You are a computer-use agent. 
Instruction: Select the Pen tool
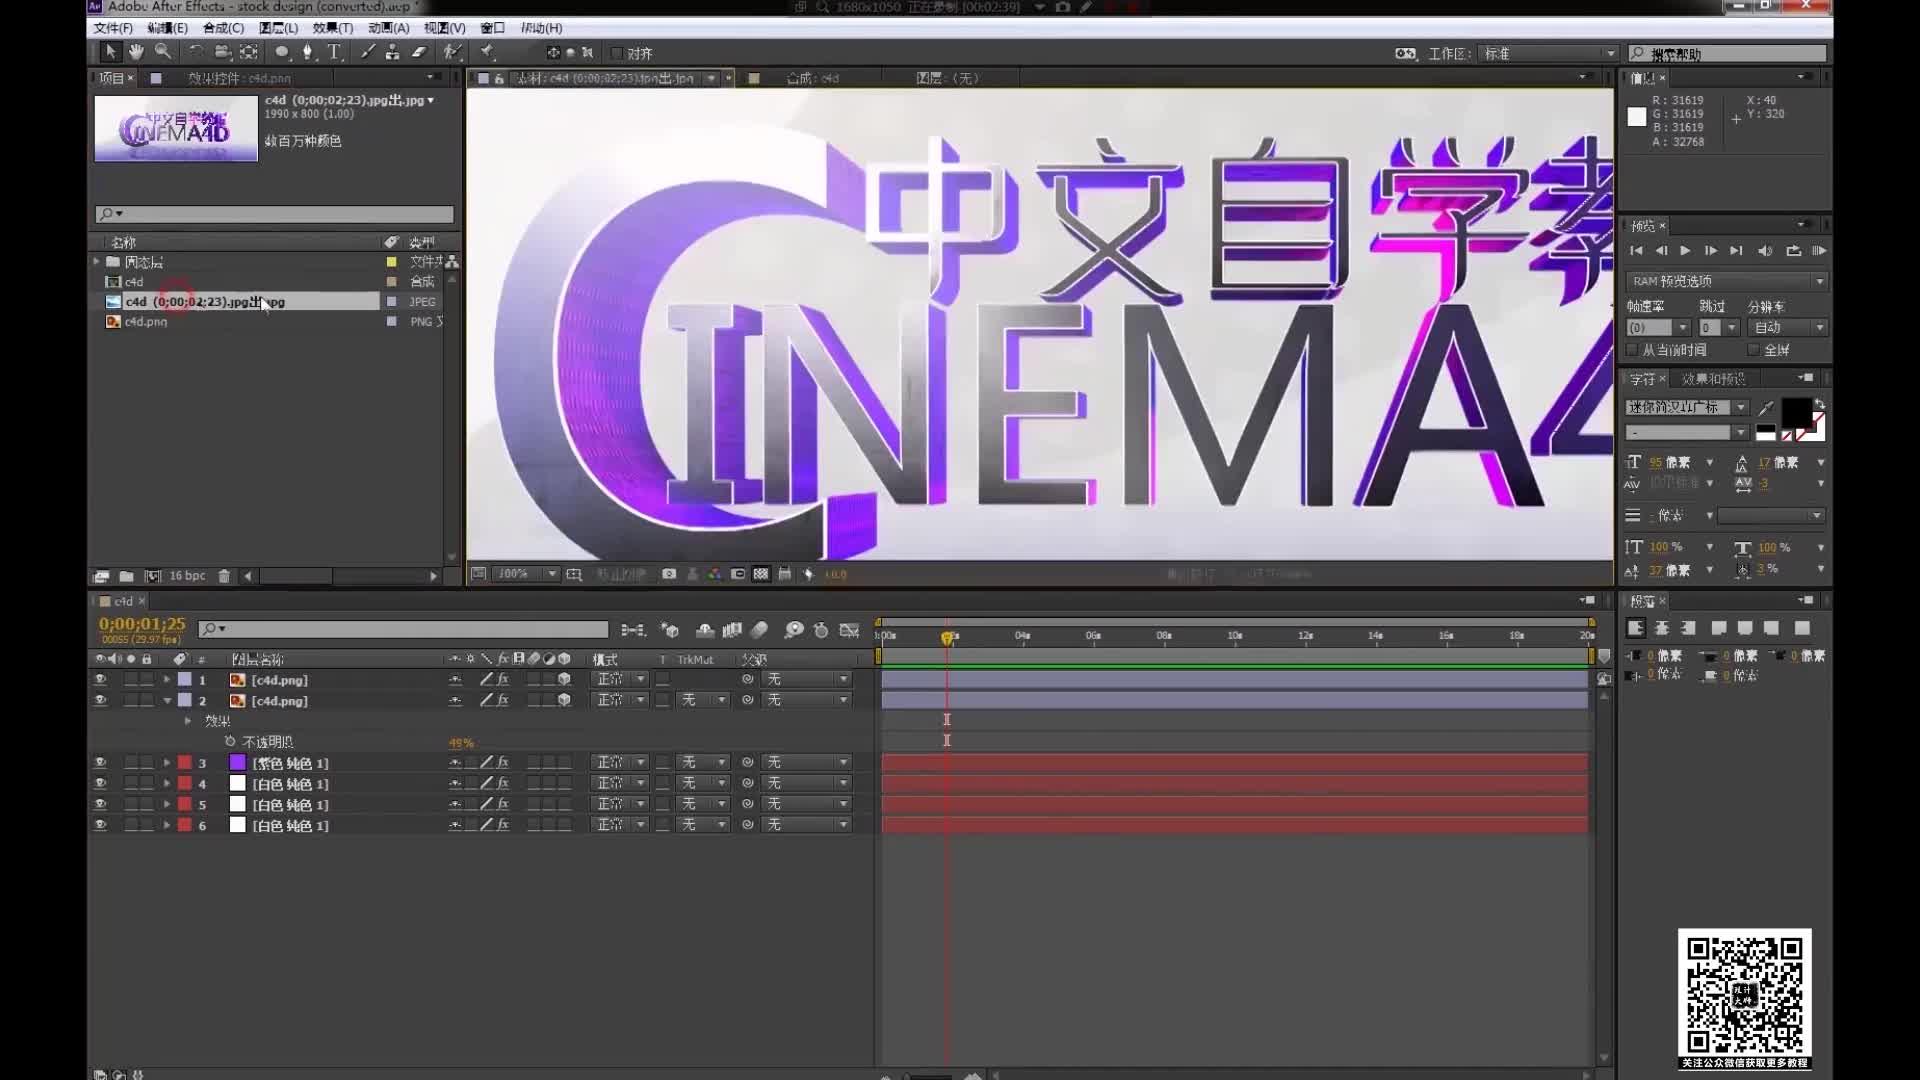click(x=308, y=52)
